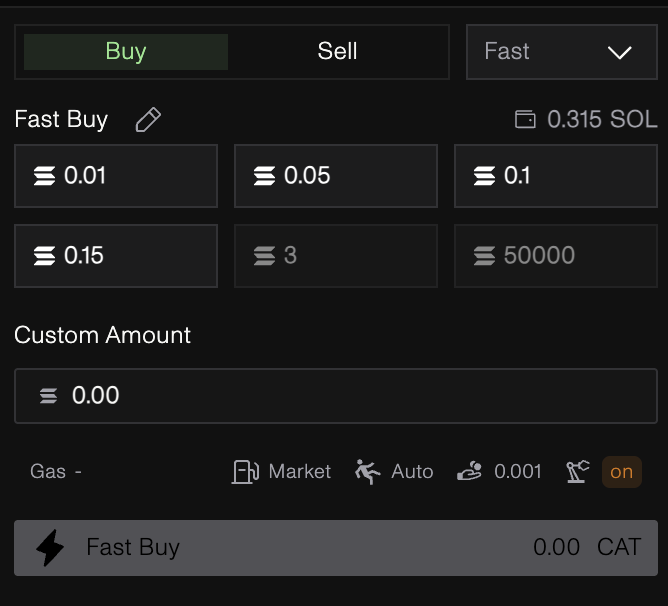Toggle the orange 'on' switch

(x=621, y=471)
